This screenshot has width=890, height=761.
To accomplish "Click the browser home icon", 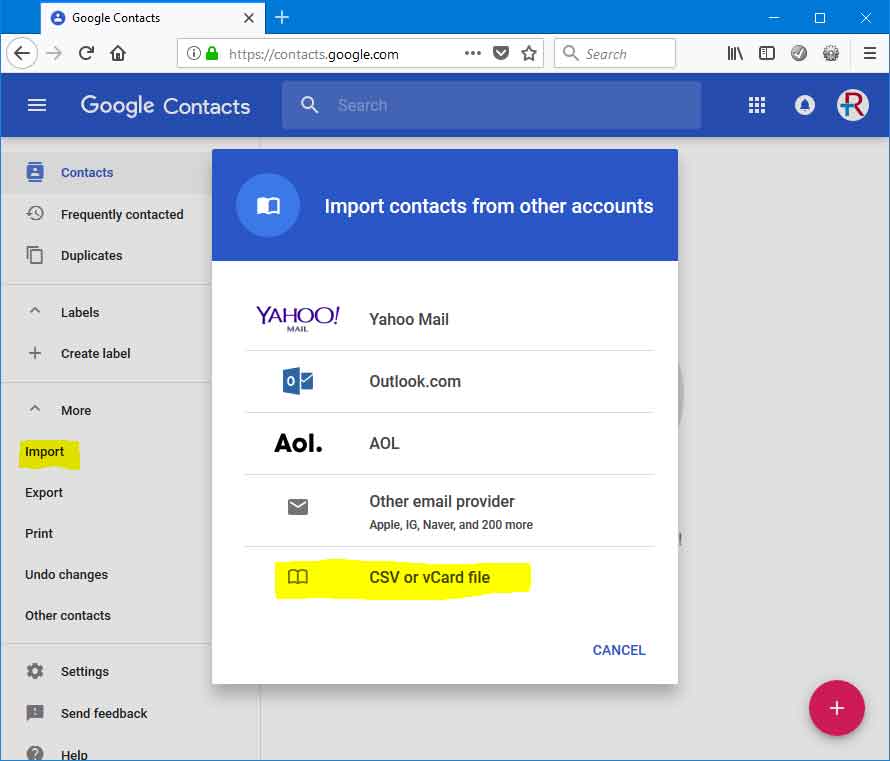I will tap(118, 53).
